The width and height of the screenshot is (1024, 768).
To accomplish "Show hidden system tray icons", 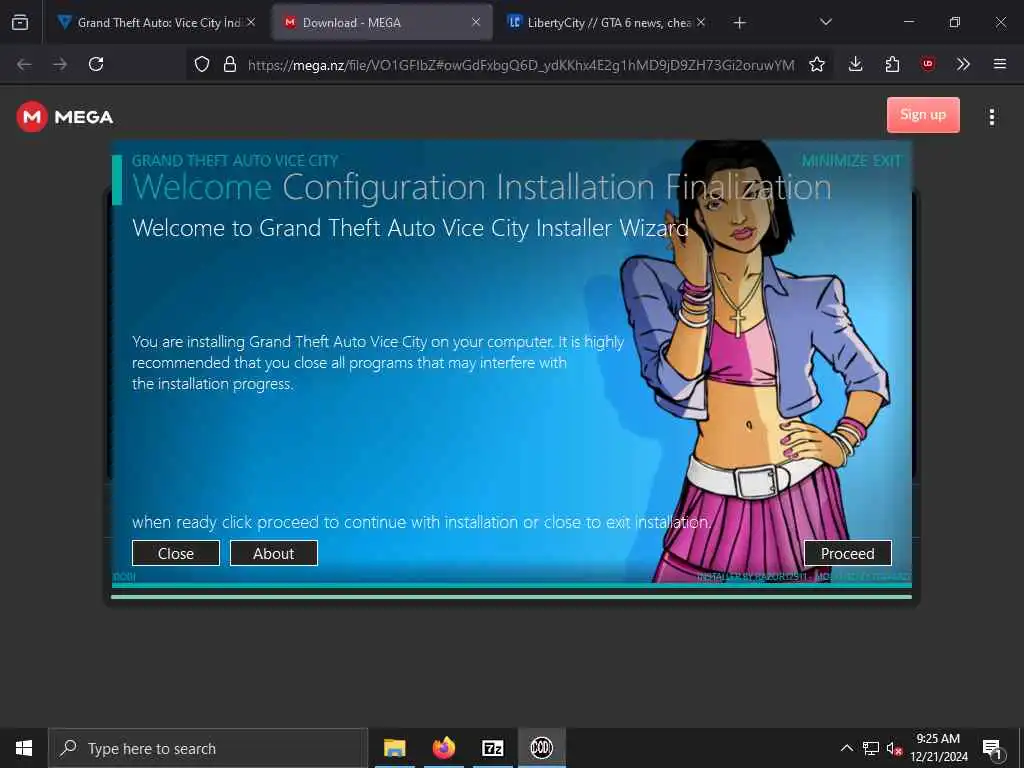I will tap(846, 748).
